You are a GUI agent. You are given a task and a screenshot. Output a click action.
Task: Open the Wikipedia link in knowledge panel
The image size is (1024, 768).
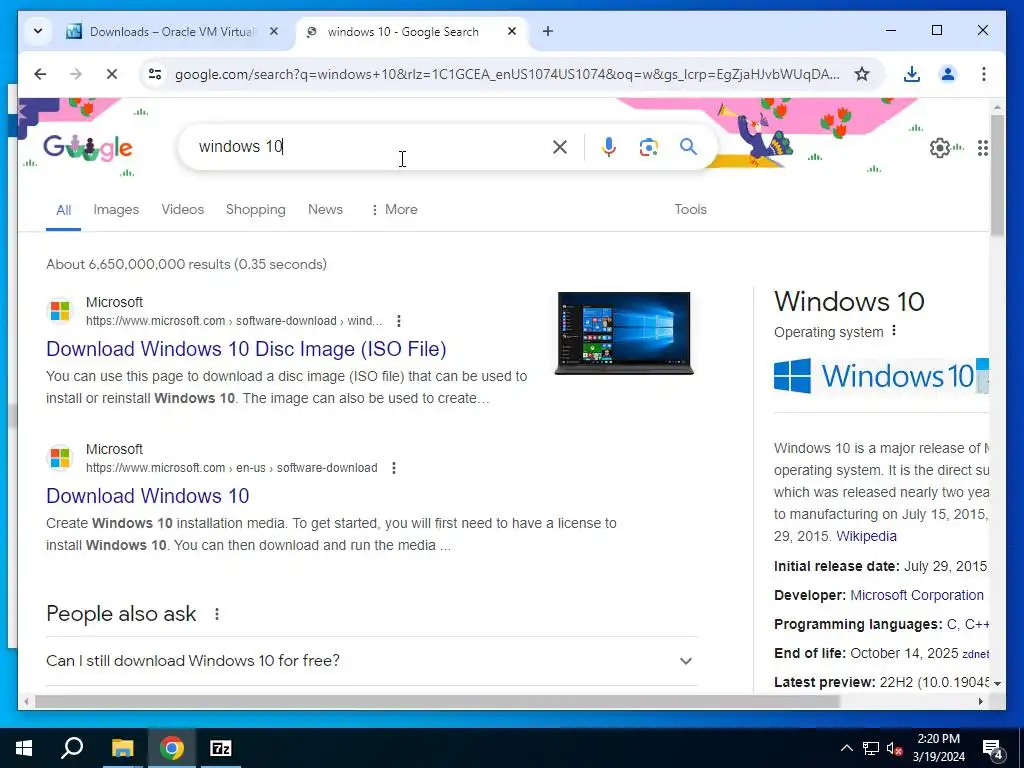click(x=867, y=536)
